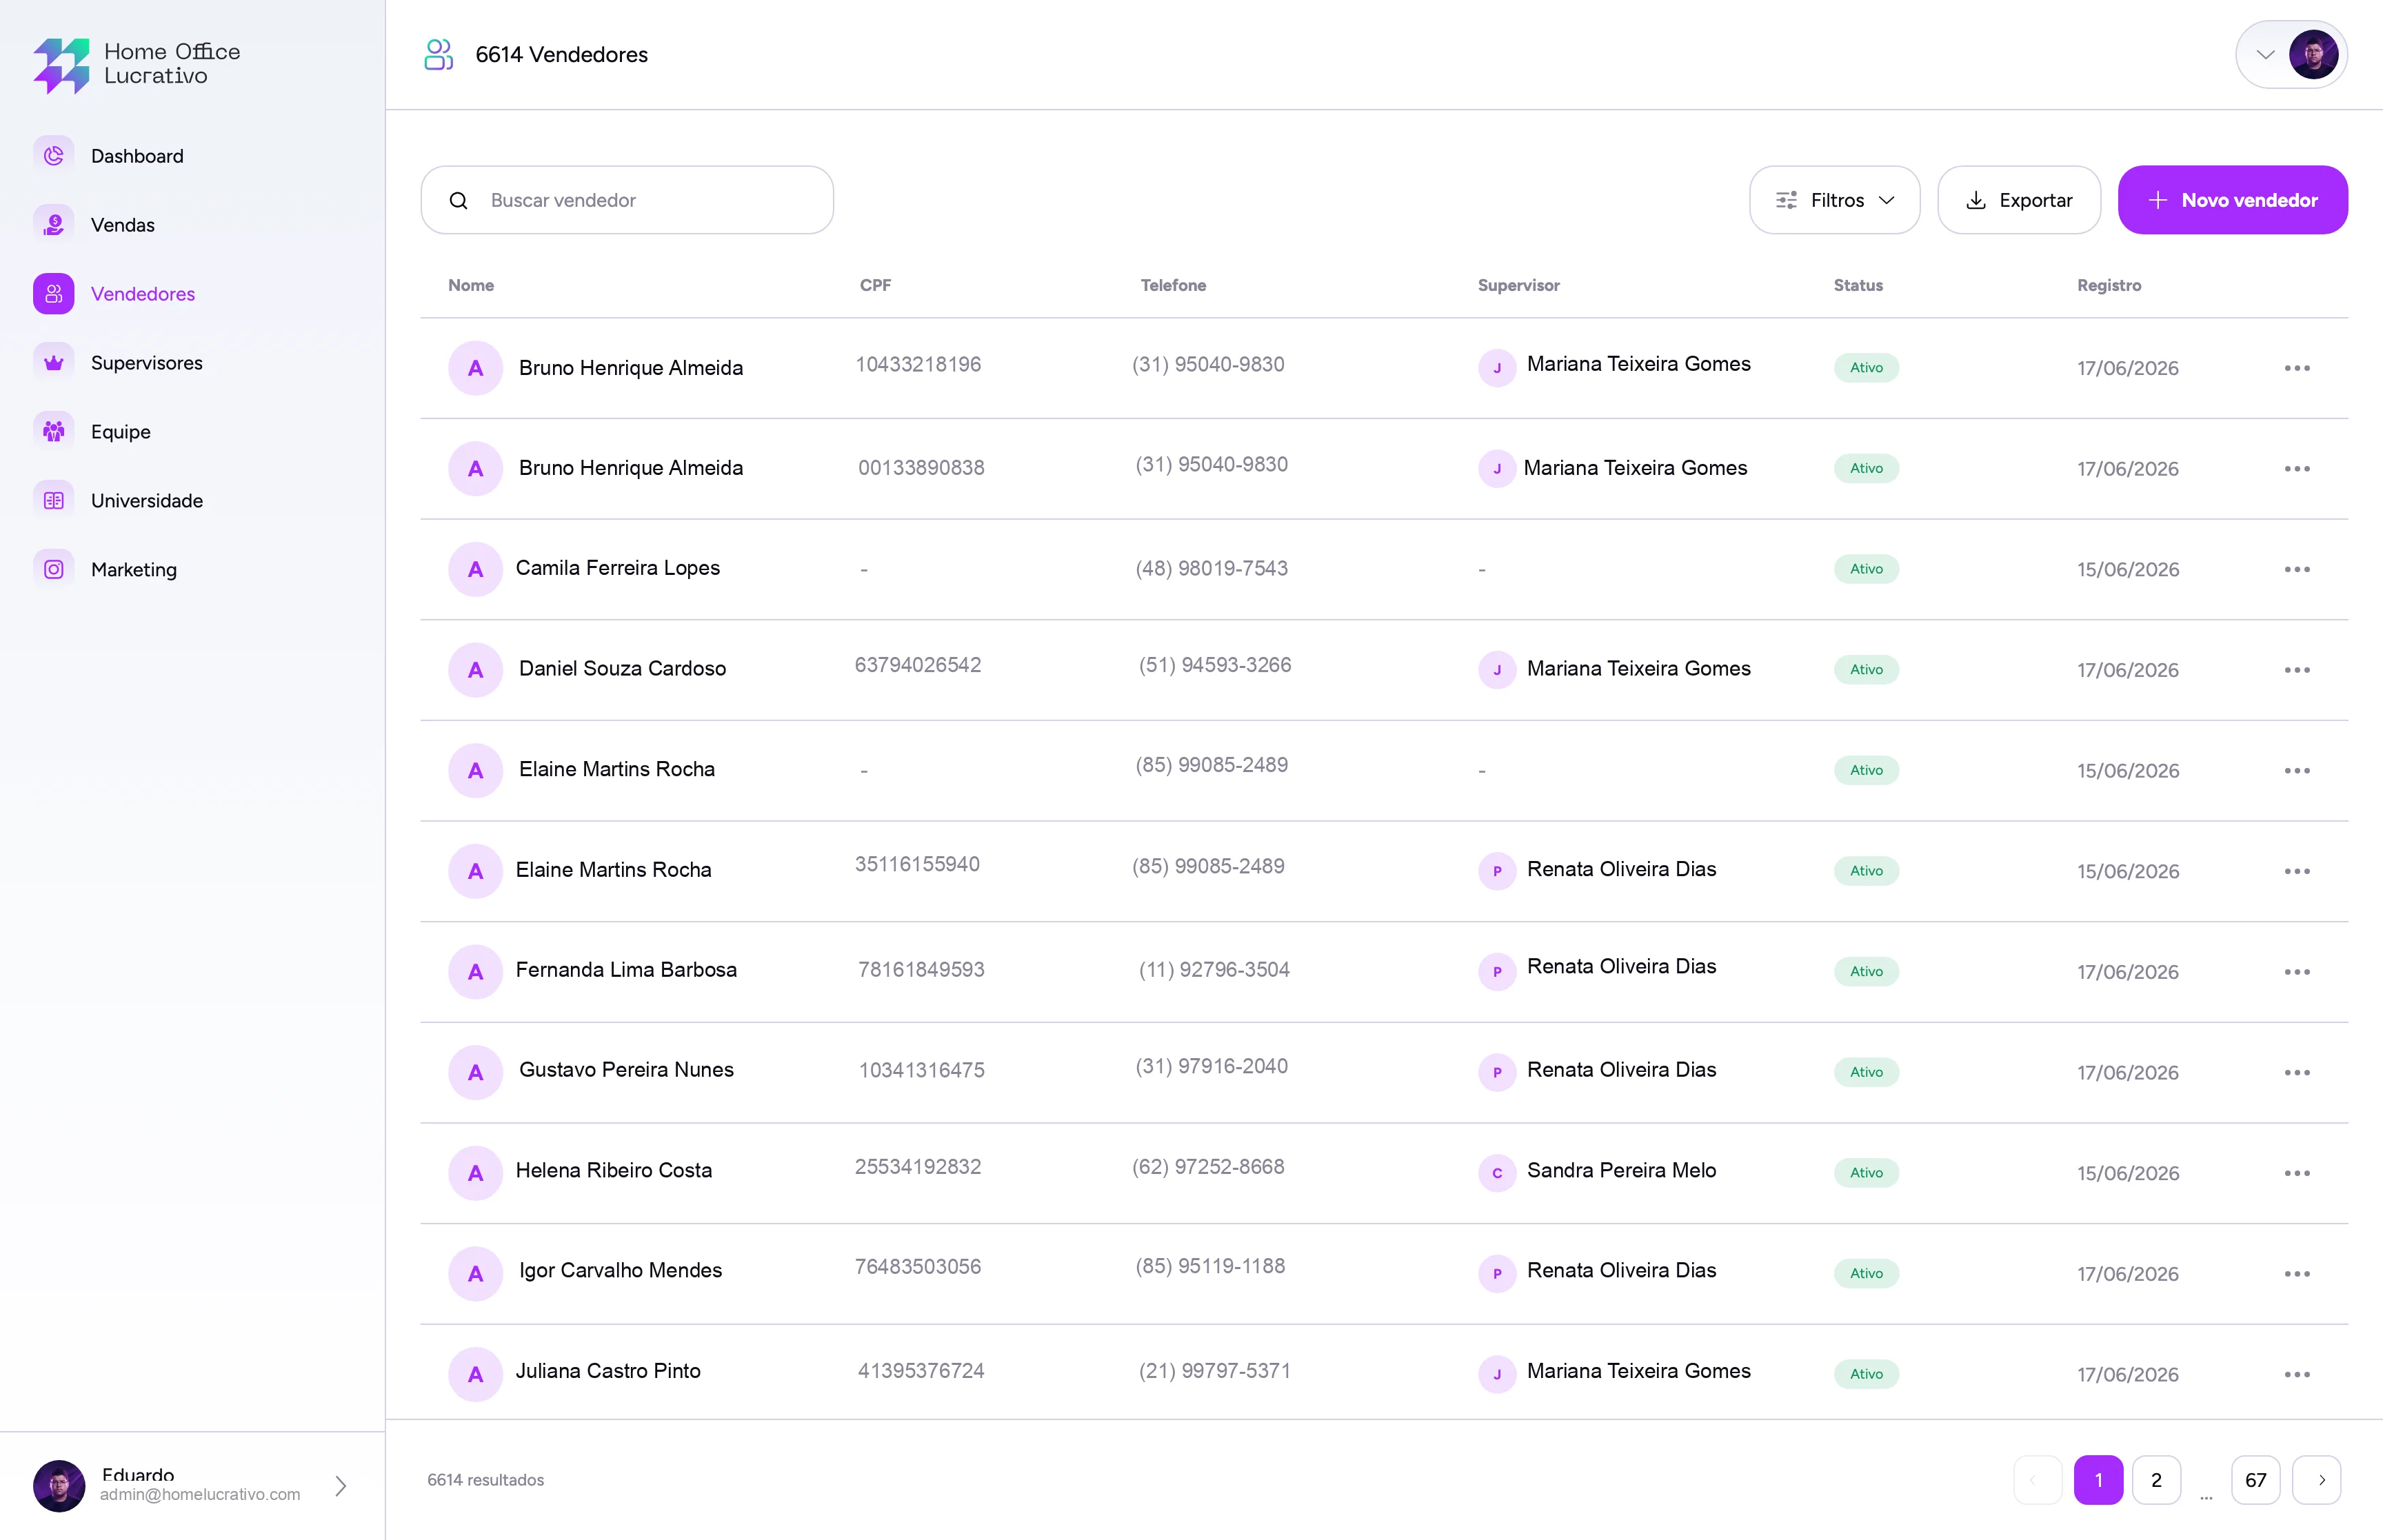Screen dimensions: 2383x1540
Task: Open actions menu for Igor Carvalho Mendes
Action: 2297,1274
